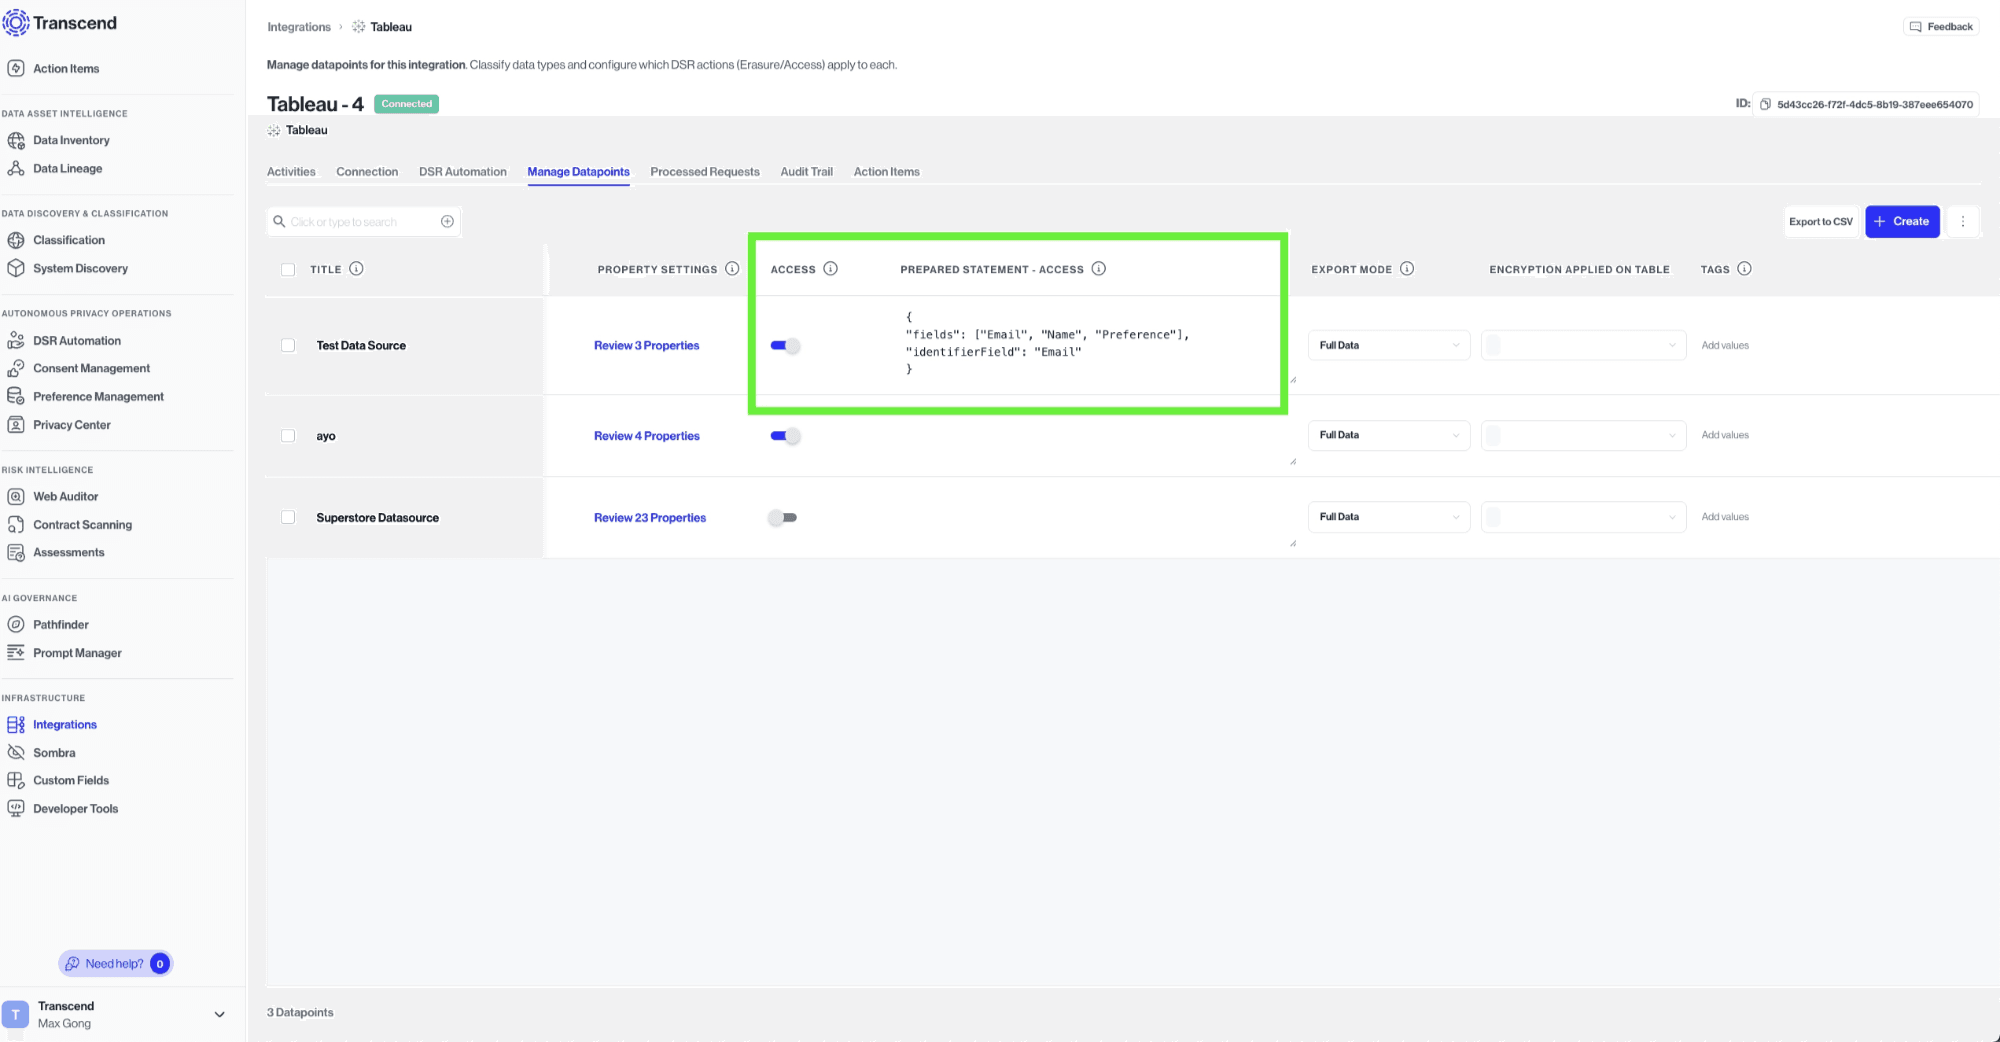Image resolution: width=2000 pixels, height=1042 pixels.
Task: Open Review 23 Properties link
Action: [x=650, y=517]
